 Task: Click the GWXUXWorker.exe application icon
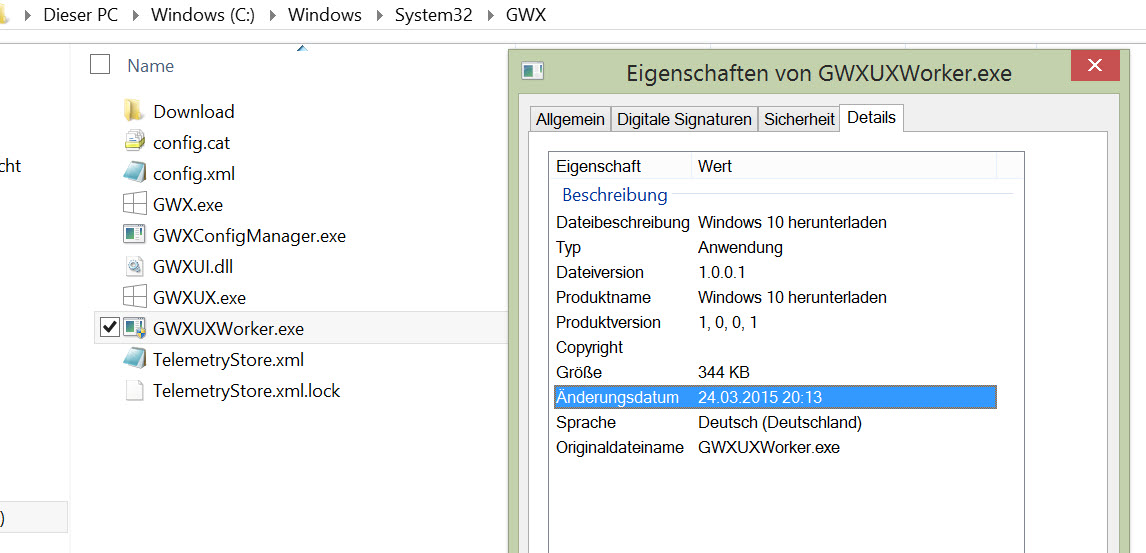135,329
